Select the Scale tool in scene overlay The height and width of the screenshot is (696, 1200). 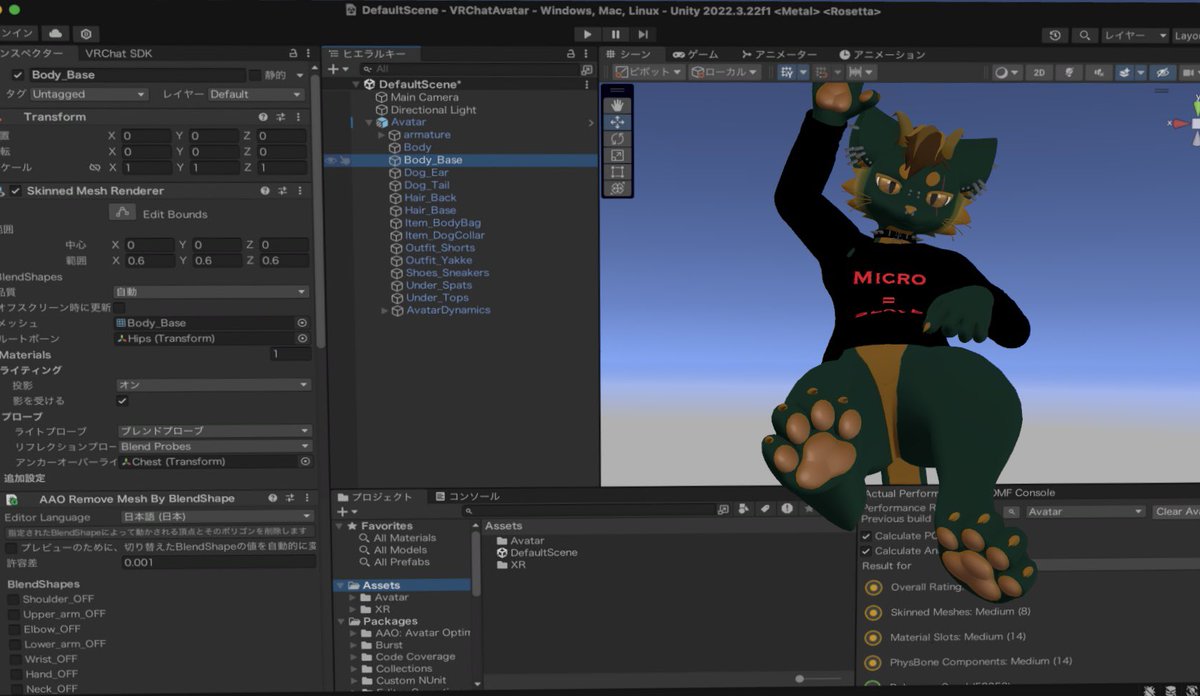click(617, 155)
